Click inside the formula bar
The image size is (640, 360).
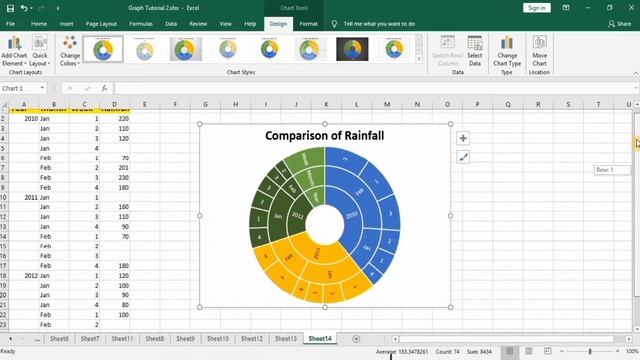point(373,88)
